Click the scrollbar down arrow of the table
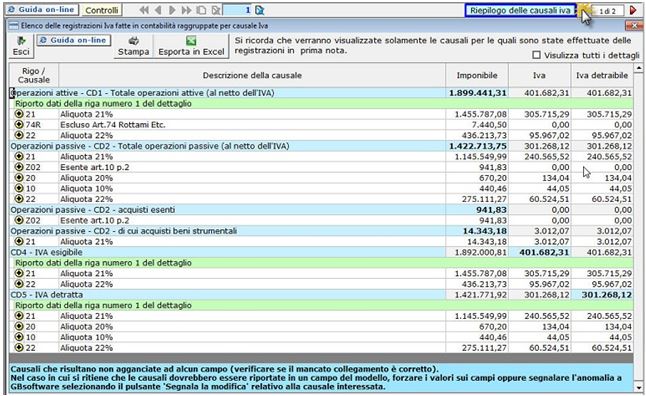This screenshot has width=646, height=396. click(639, 387)
